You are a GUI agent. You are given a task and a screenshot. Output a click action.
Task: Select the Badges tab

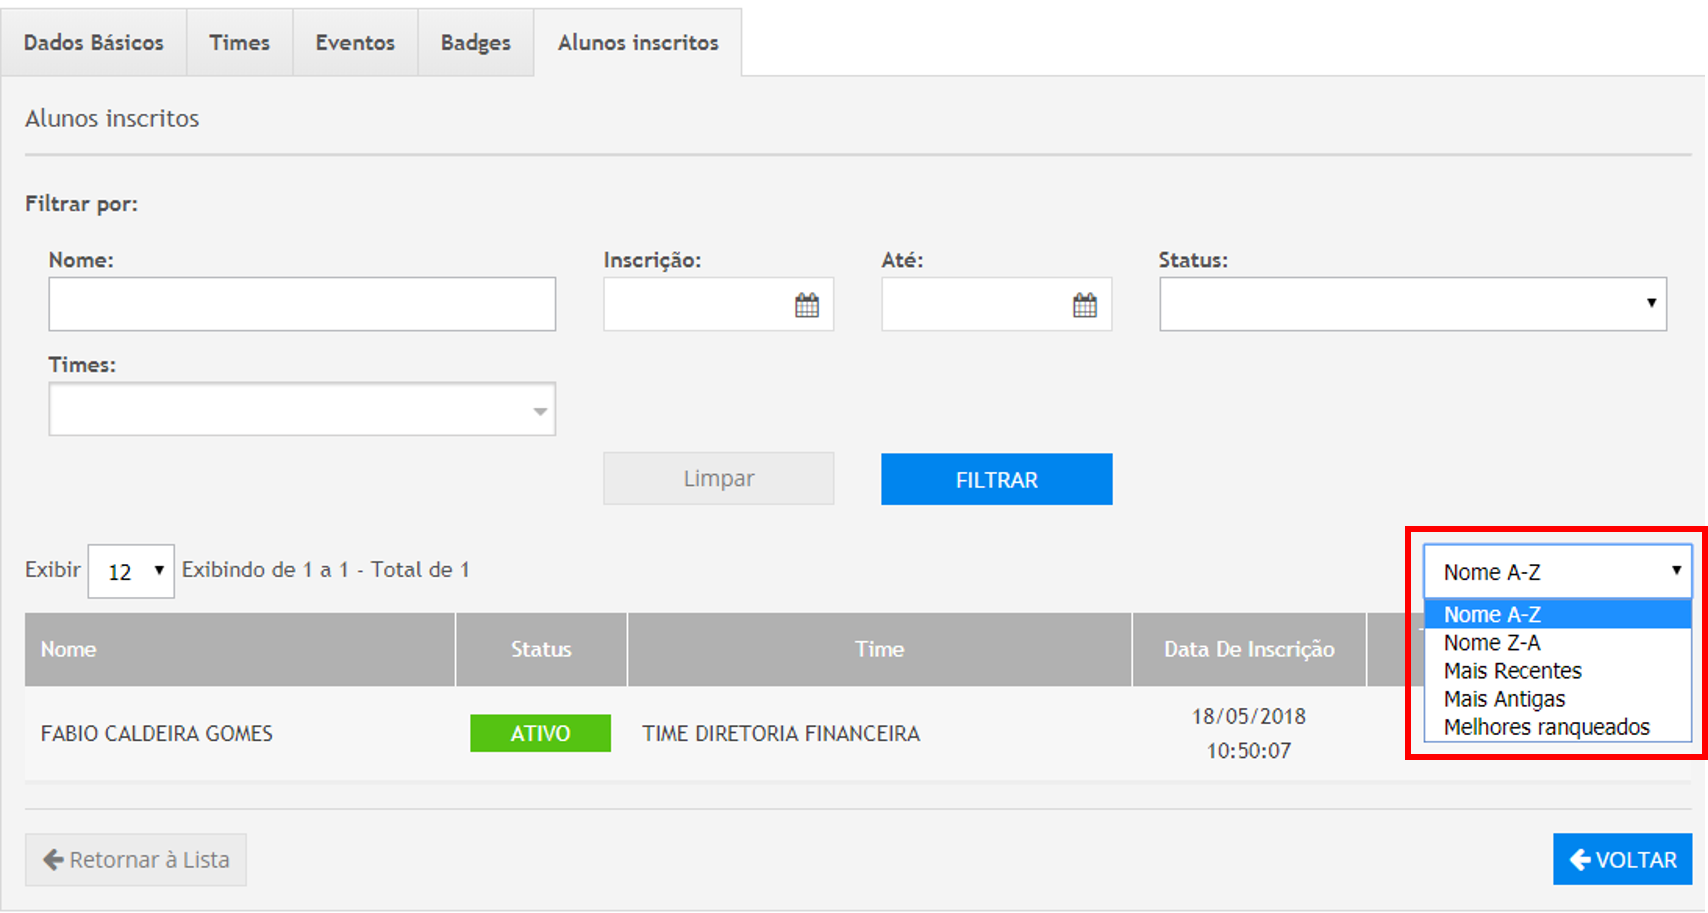pyautogui.click(x=475, y=43)
